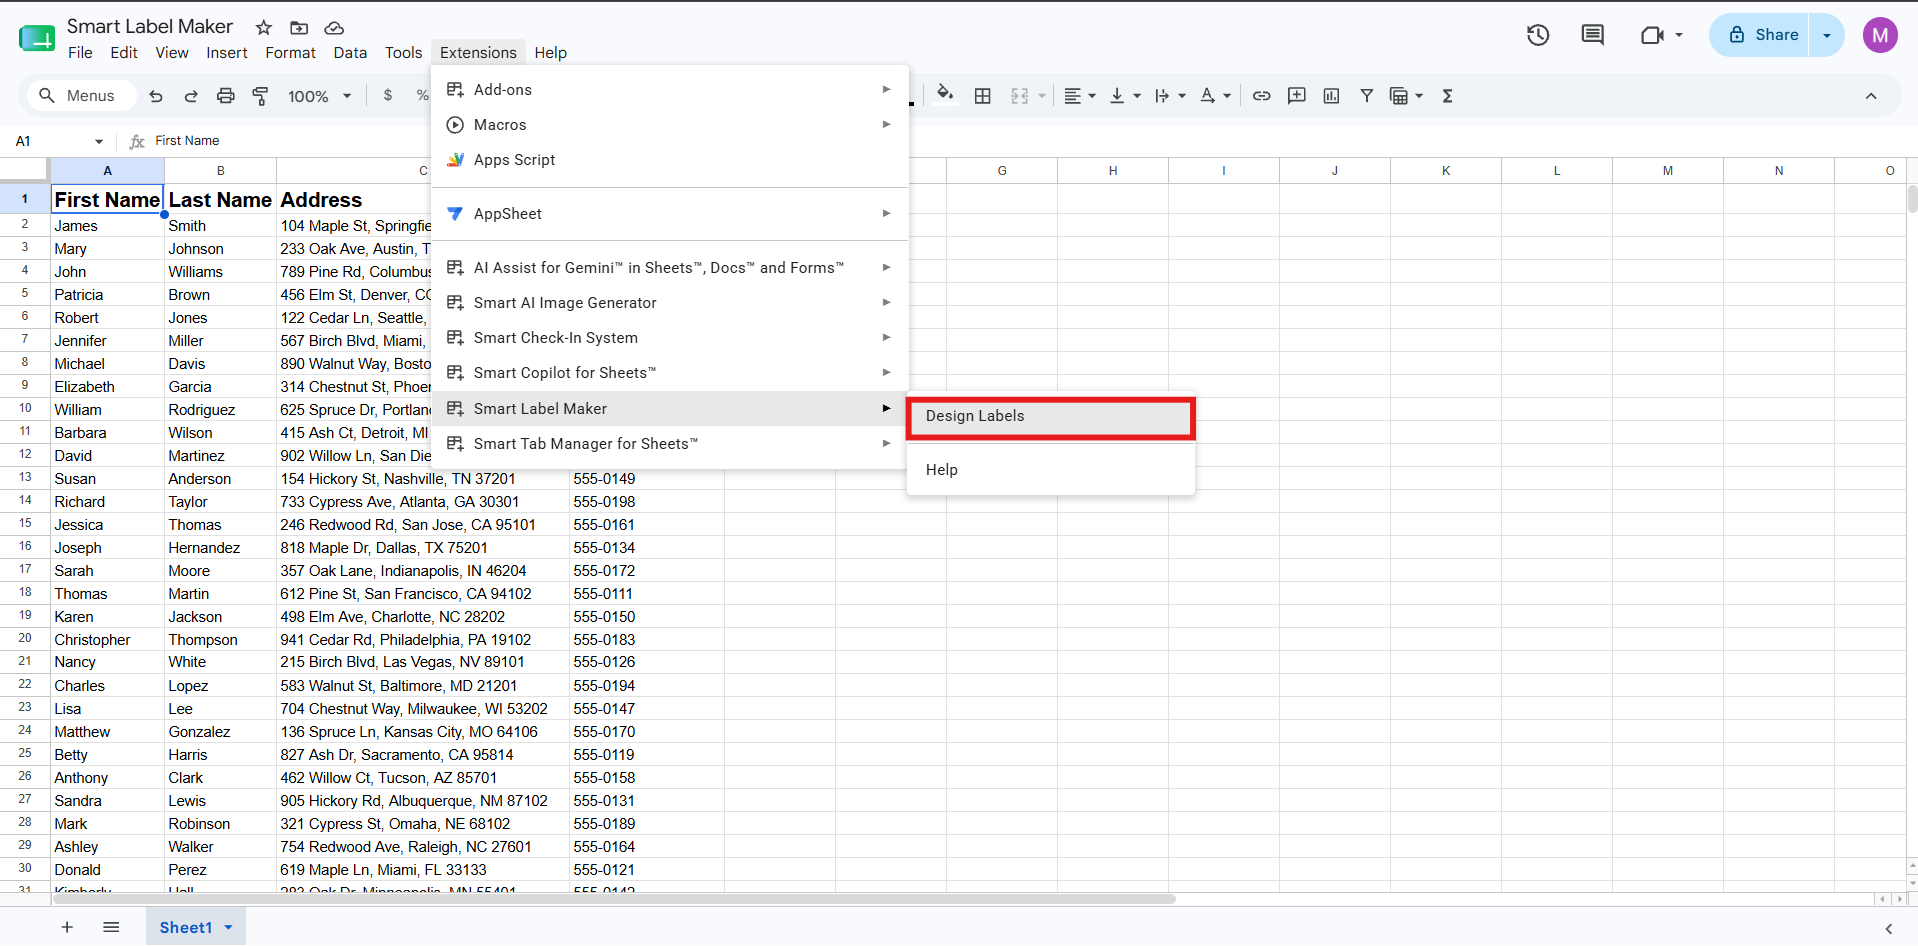The image size is (1918, 946).
Task: Expand the AppSheet submenu
Action: click(x=669, y=214)
